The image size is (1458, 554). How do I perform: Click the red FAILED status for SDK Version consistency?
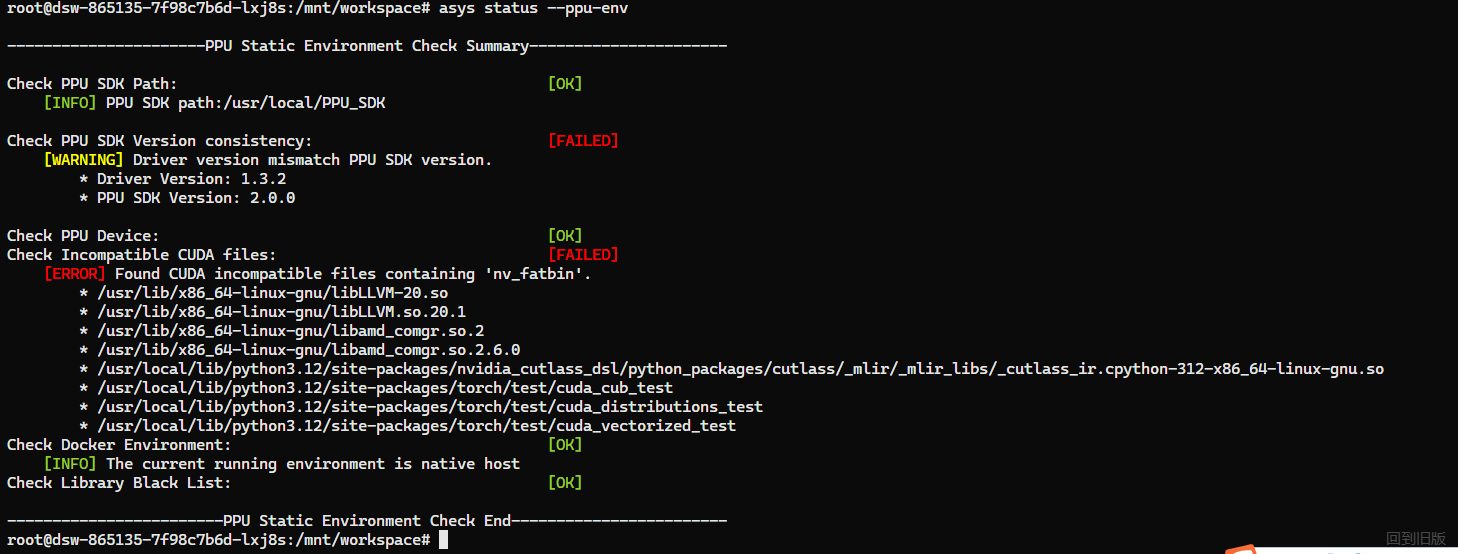coord(583,141)
